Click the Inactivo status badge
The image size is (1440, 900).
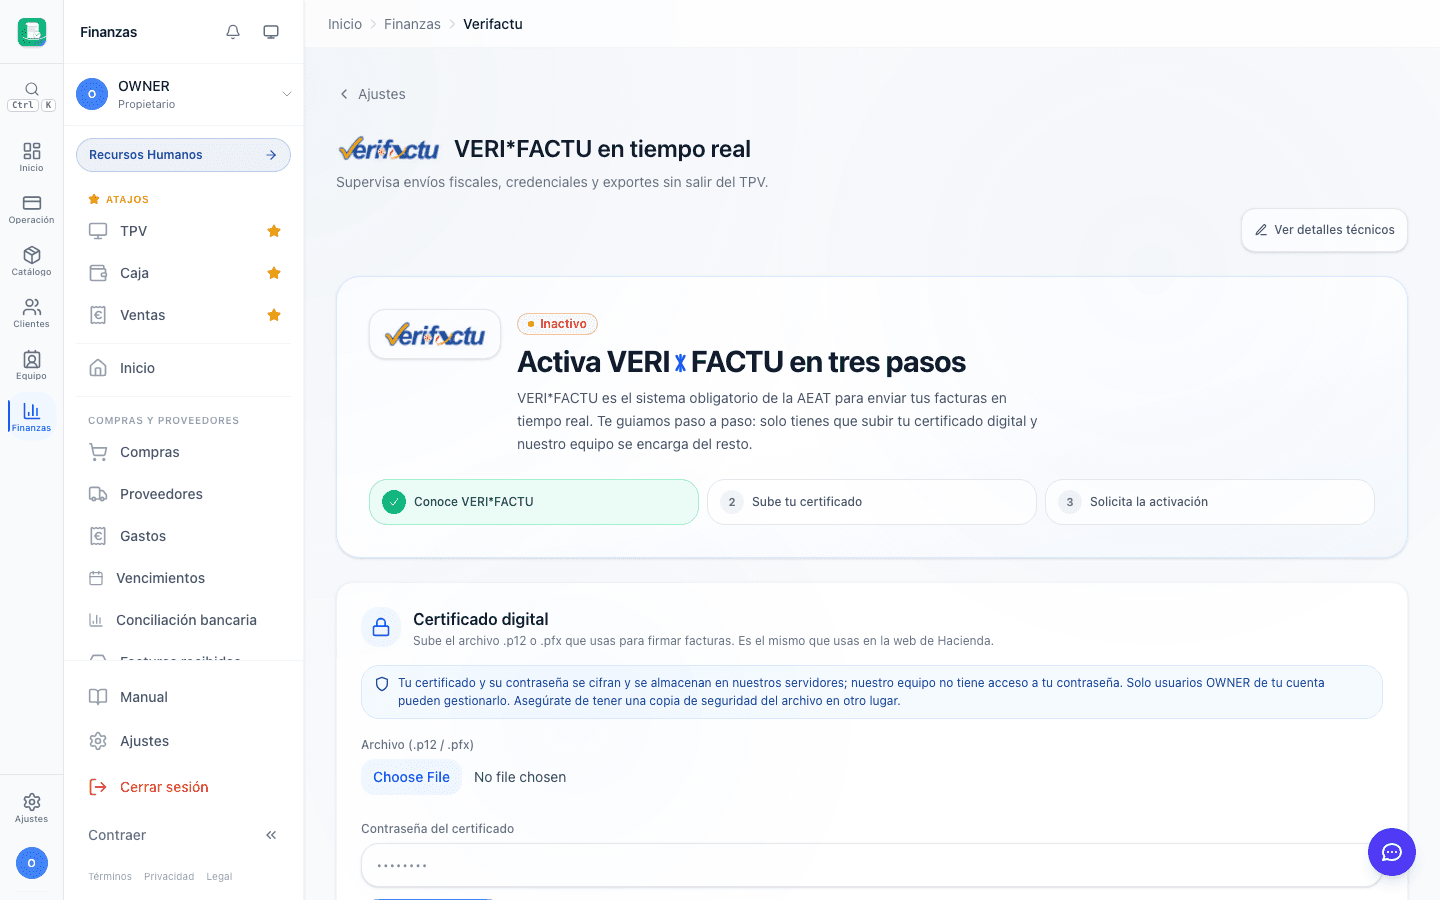(x=557, y=324)
